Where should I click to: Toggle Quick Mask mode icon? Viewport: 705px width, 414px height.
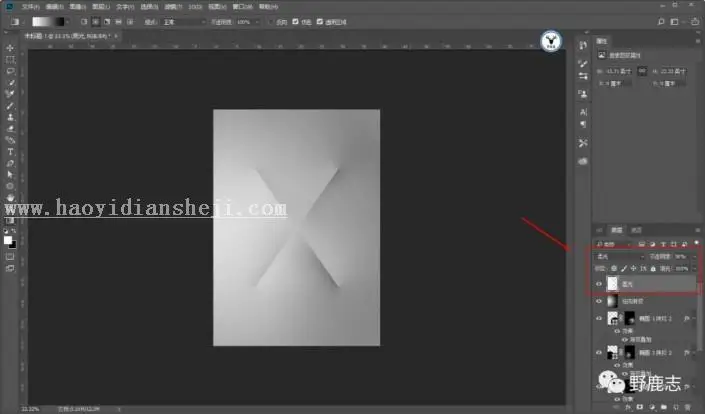10,257
